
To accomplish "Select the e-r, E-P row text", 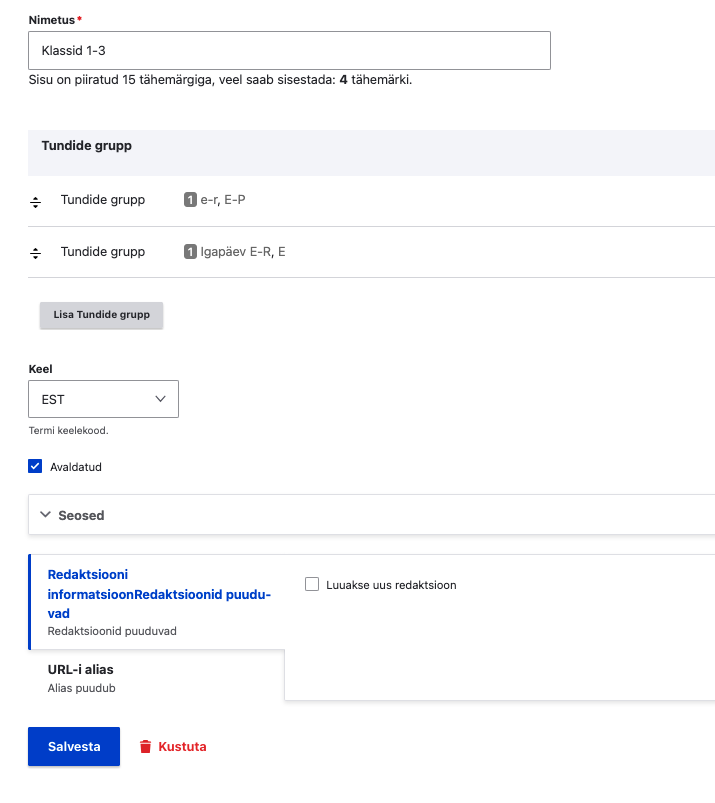I will 223,200.
